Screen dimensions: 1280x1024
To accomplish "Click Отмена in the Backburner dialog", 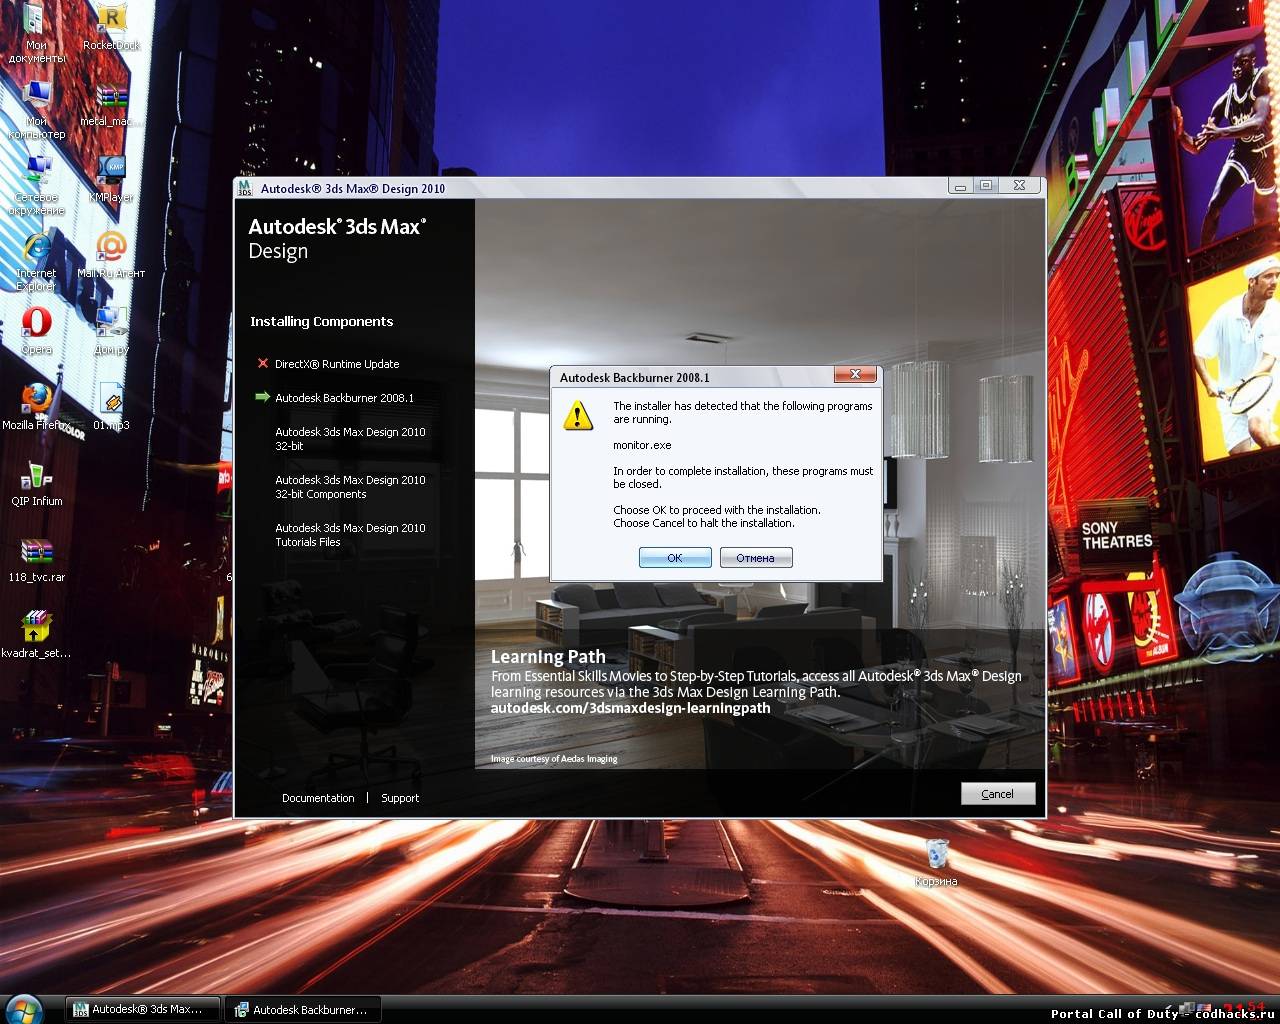I will point(756,558).
